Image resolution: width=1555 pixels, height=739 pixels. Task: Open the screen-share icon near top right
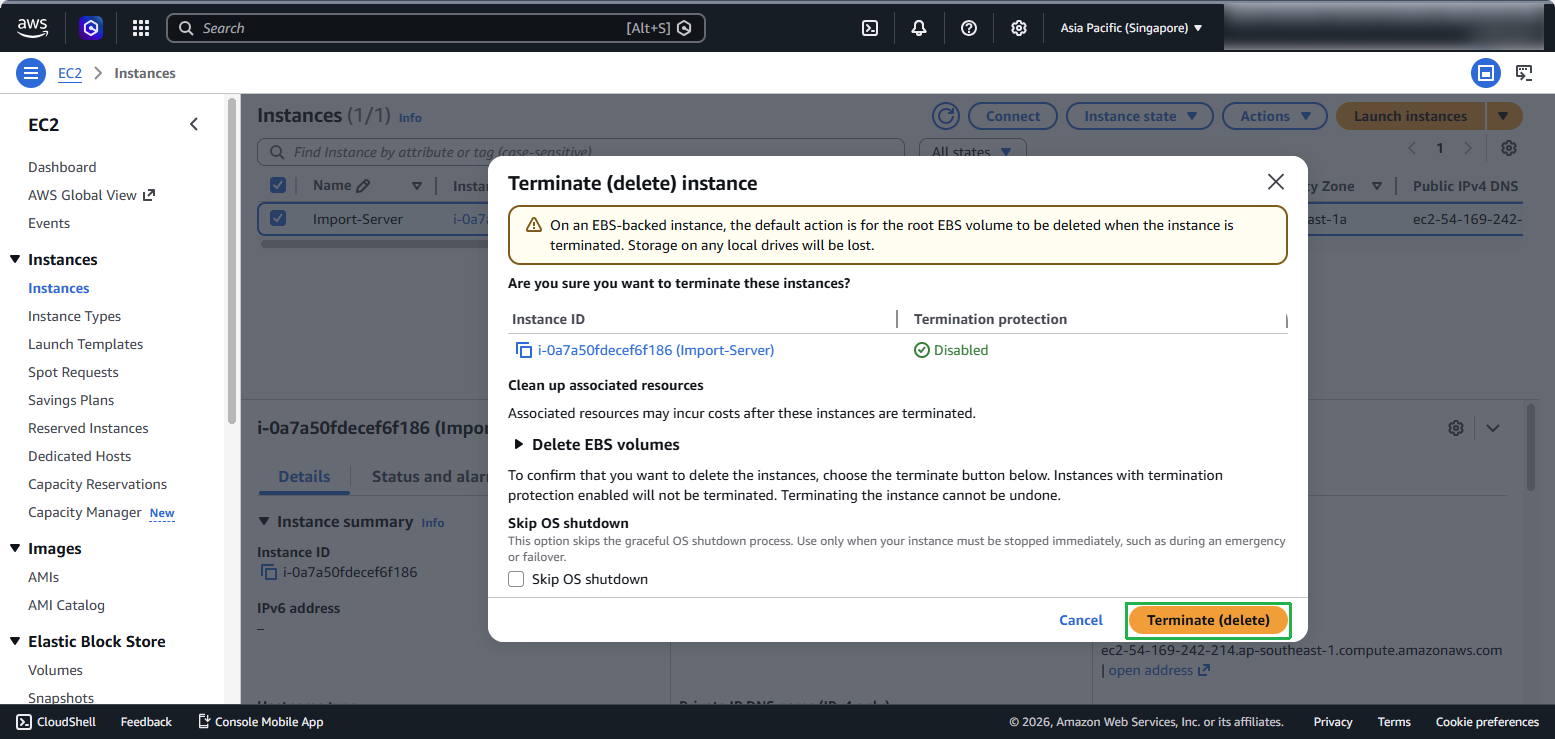pyautogui.click(x=1524, y=73)
